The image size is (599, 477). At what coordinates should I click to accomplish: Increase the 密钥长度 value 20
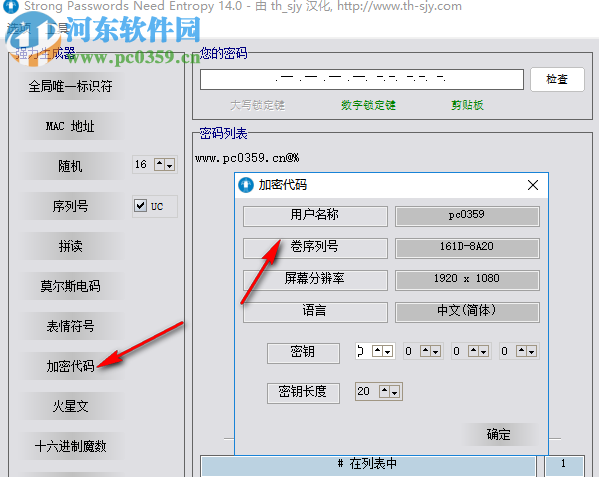point(384,391)
